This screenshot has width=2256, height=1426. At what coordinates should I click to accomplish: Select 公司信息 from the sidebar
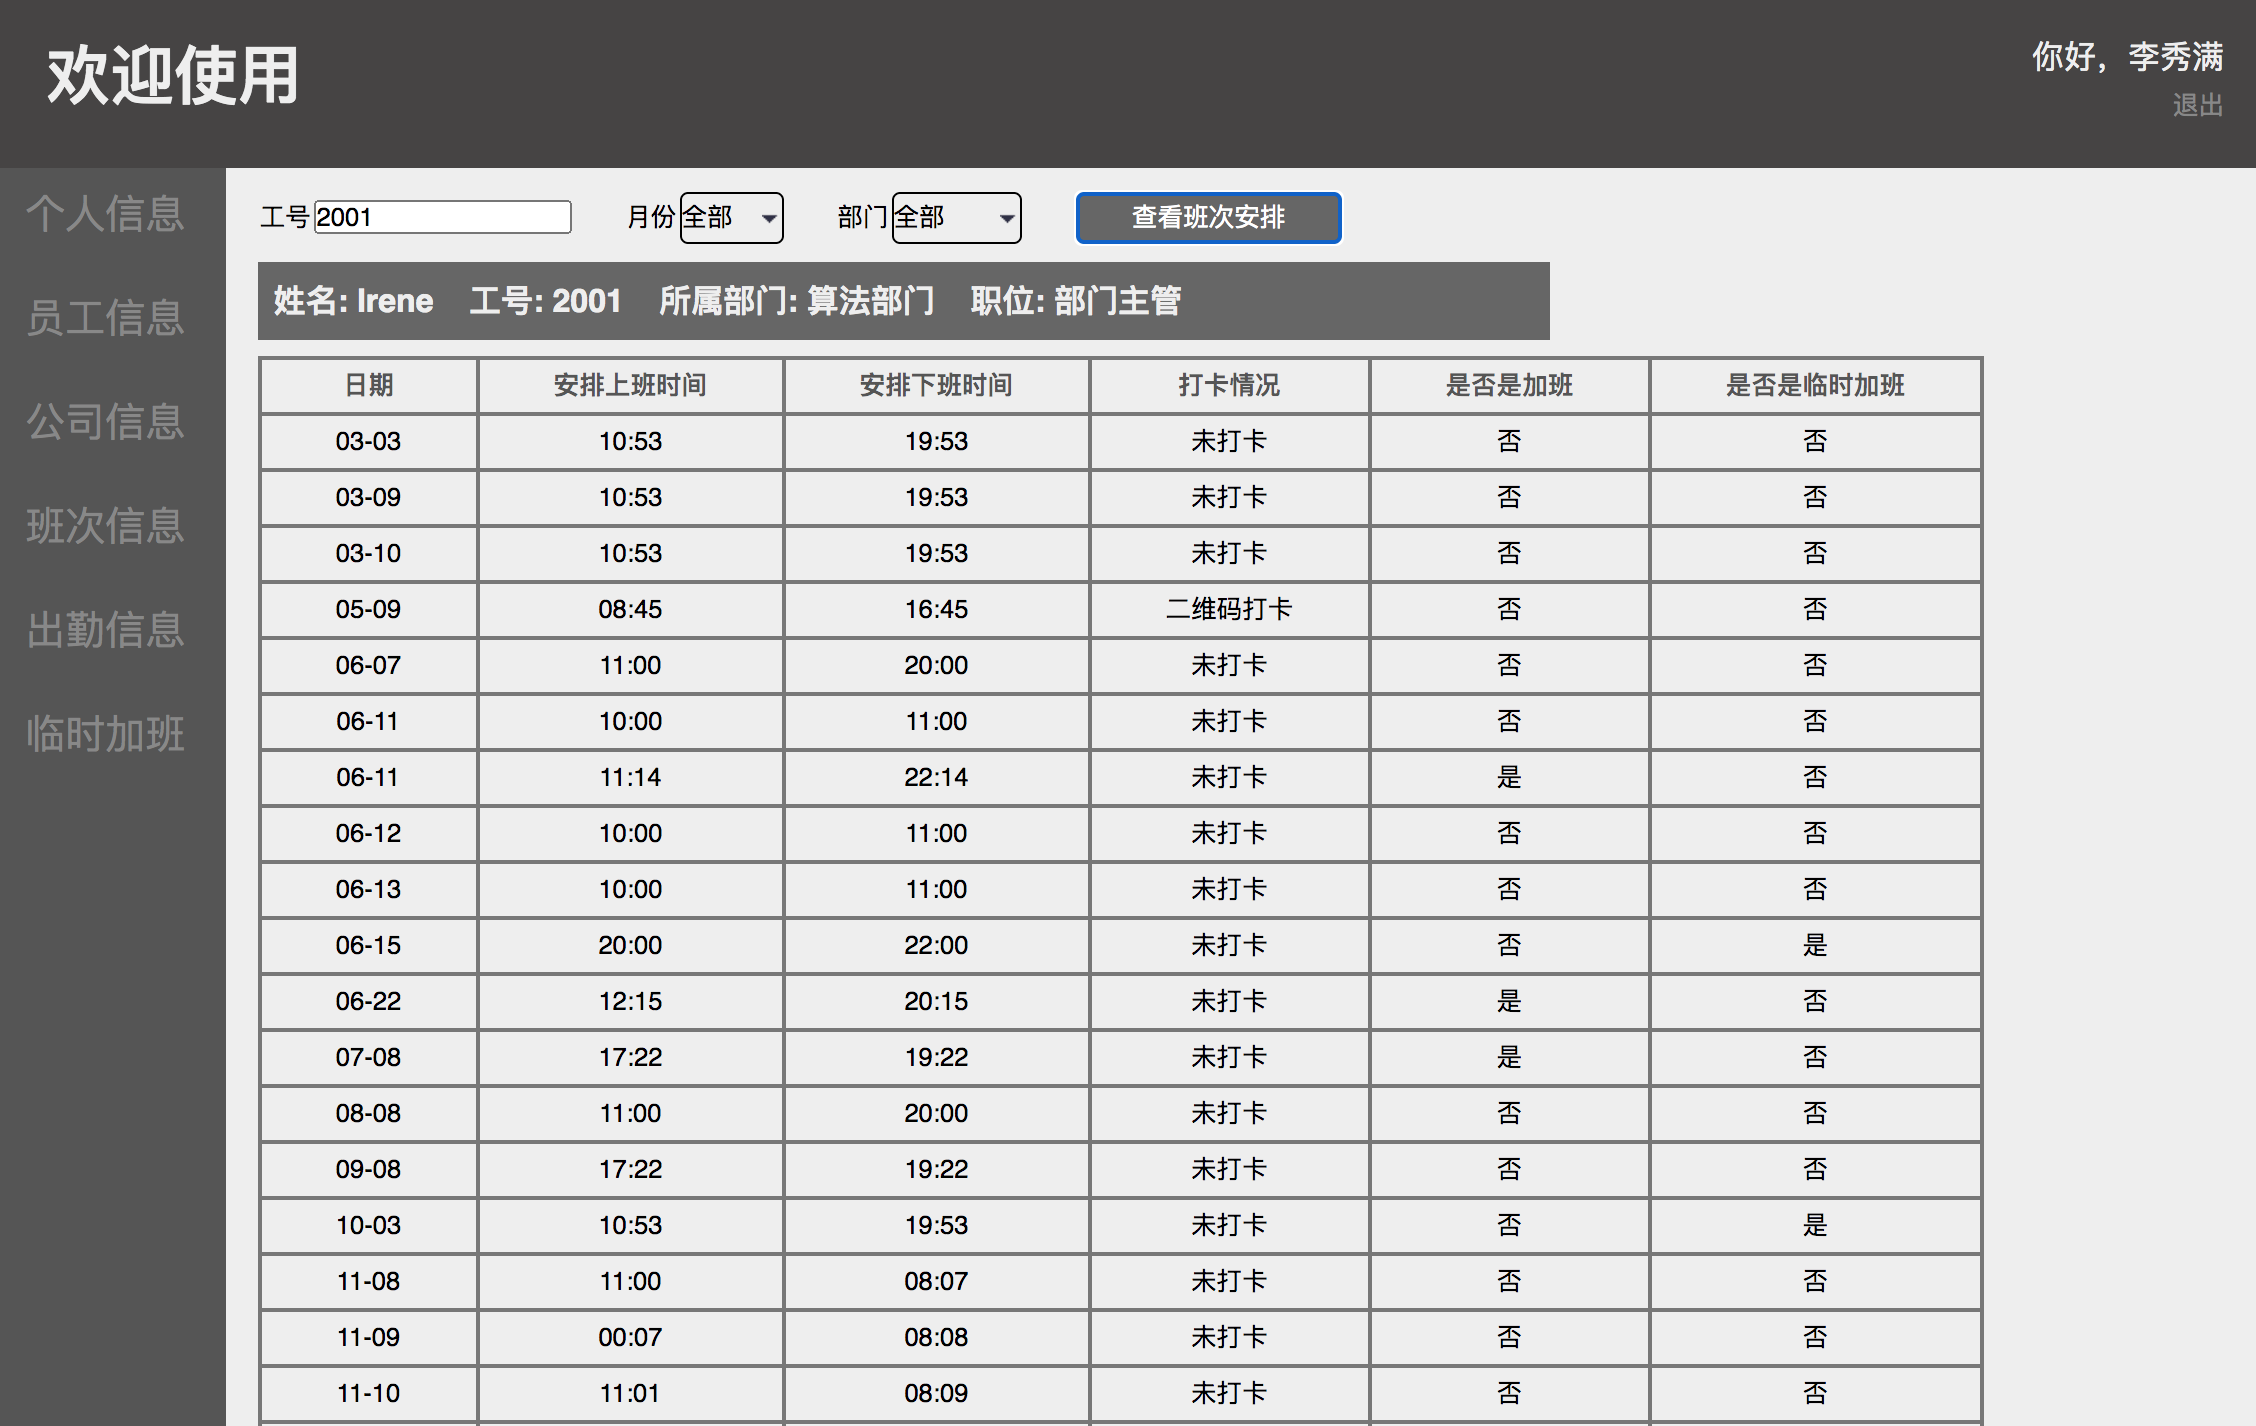click(105, 421)
